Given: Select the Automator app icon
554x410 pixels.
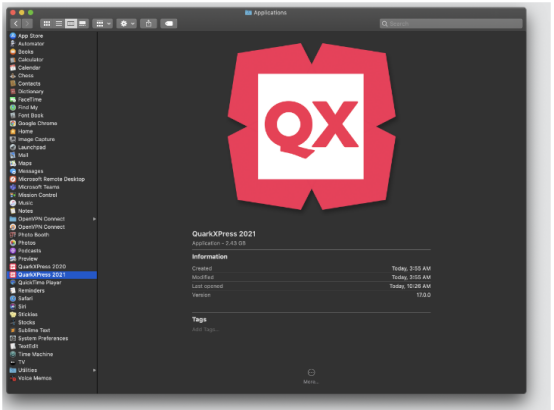Looking at the screenshot, I should pyautogui.click(x=13, y=43).
